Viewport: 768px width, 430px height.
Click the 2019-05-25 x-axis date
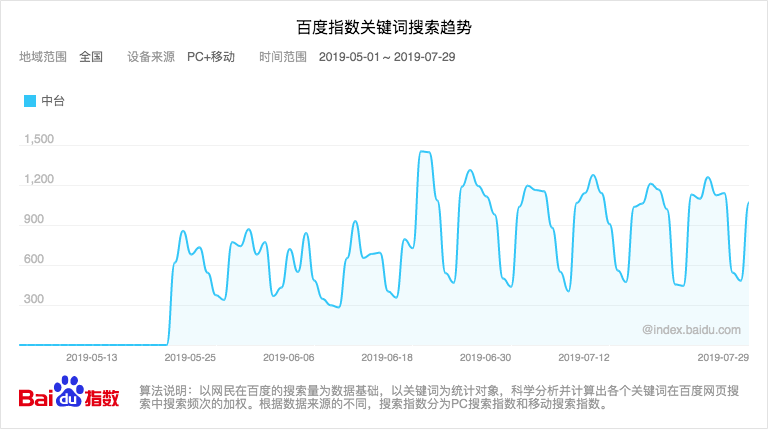pos(190,358)
